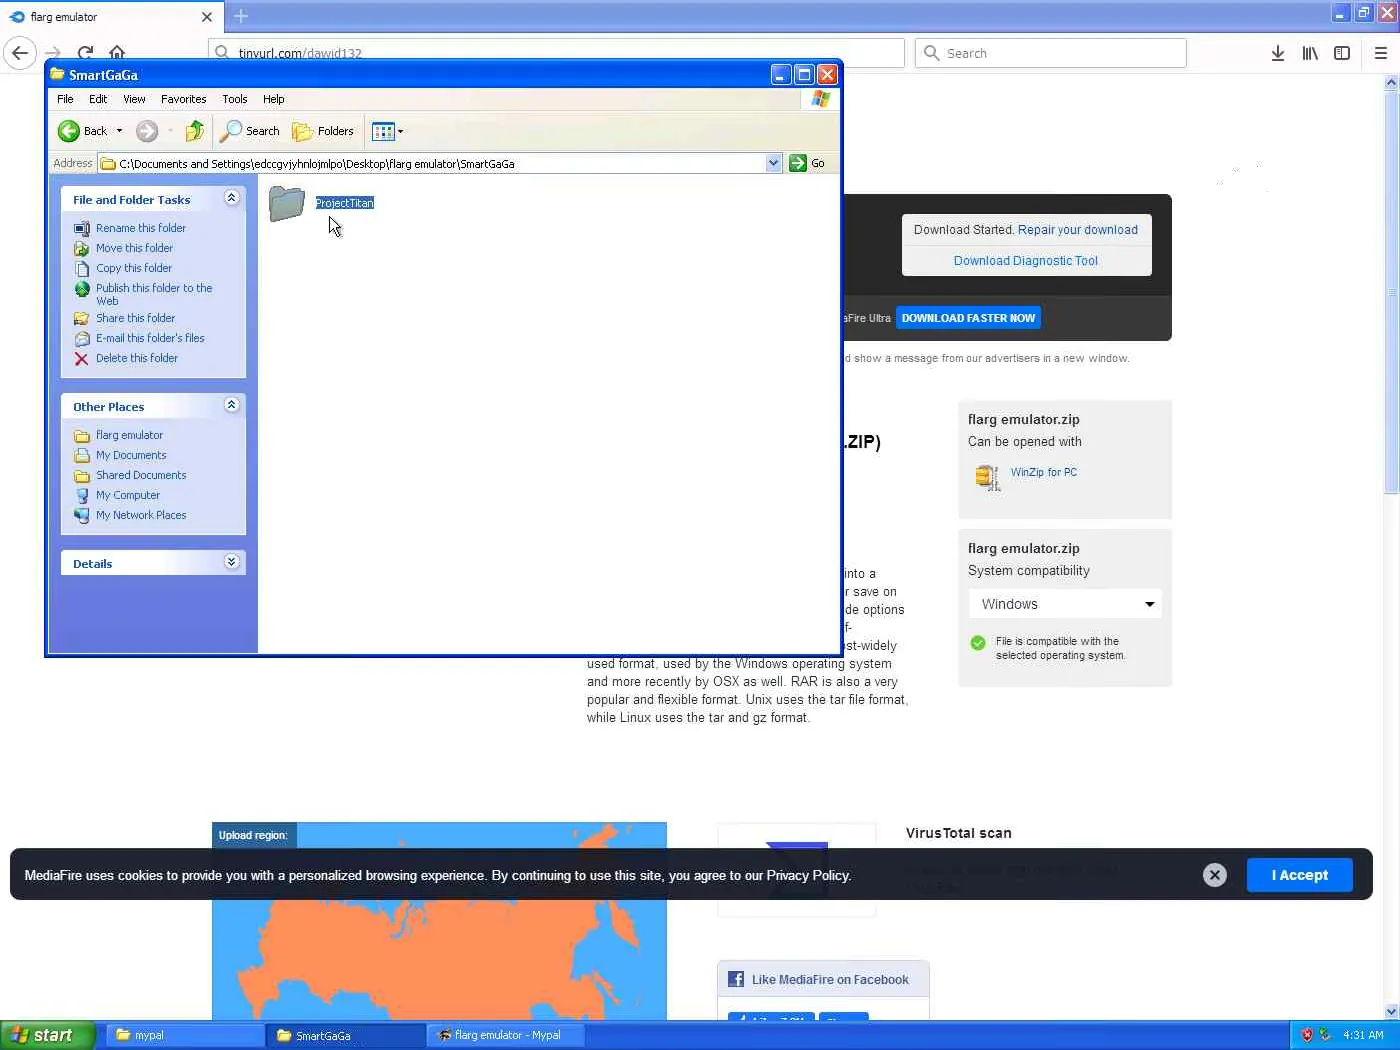The height and width of the screenshot is (1050, 1400).
Task: Open the browser library icon
Action: coord(1310,53)
